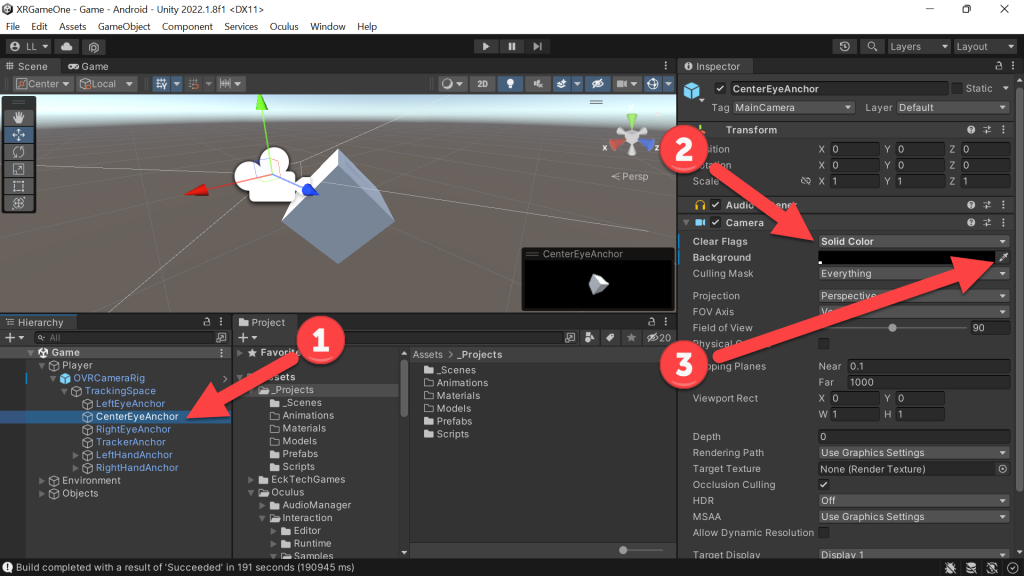The width and height of the screenshot is (1024, 576).
Task: Activate the Transform tool
Action: click(18, 203)
